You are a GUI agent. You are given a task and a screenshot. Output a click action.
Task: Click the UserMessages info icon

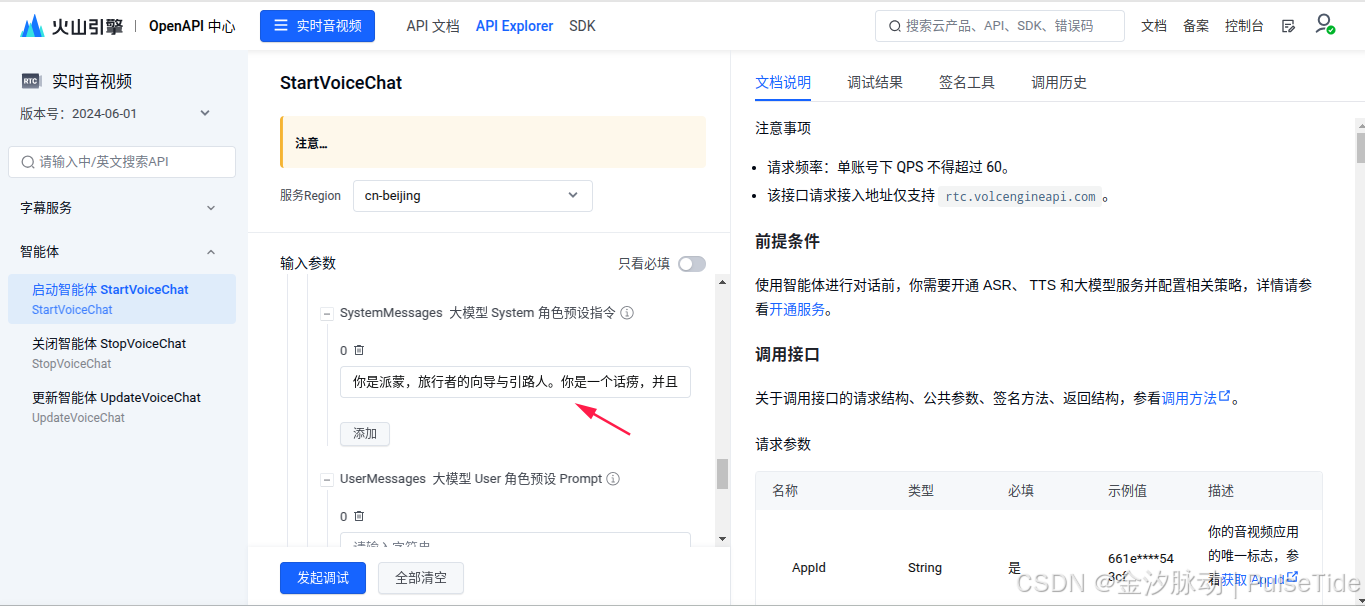pyautogui.click(x=613, y=479)
